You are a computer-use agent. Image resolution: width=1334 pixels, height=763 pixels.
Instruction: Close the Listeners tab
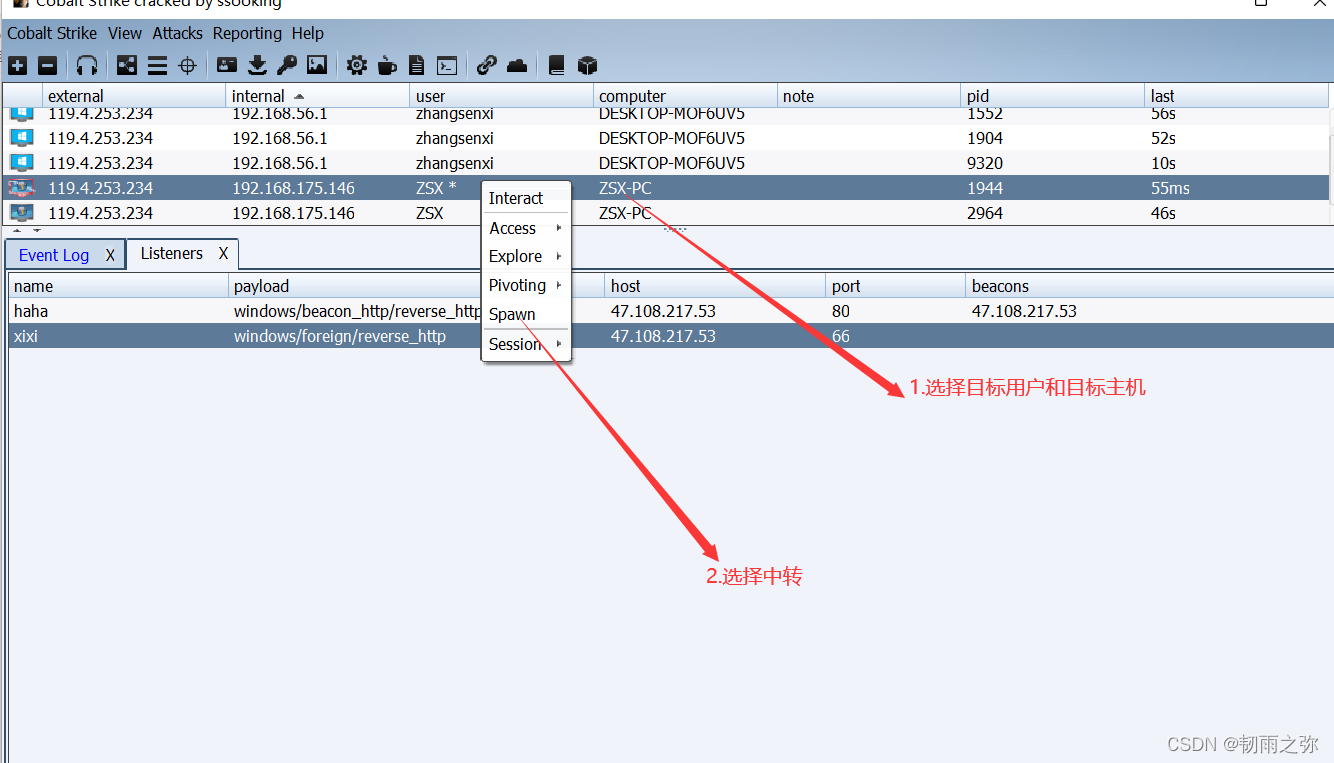coord(224,253)
